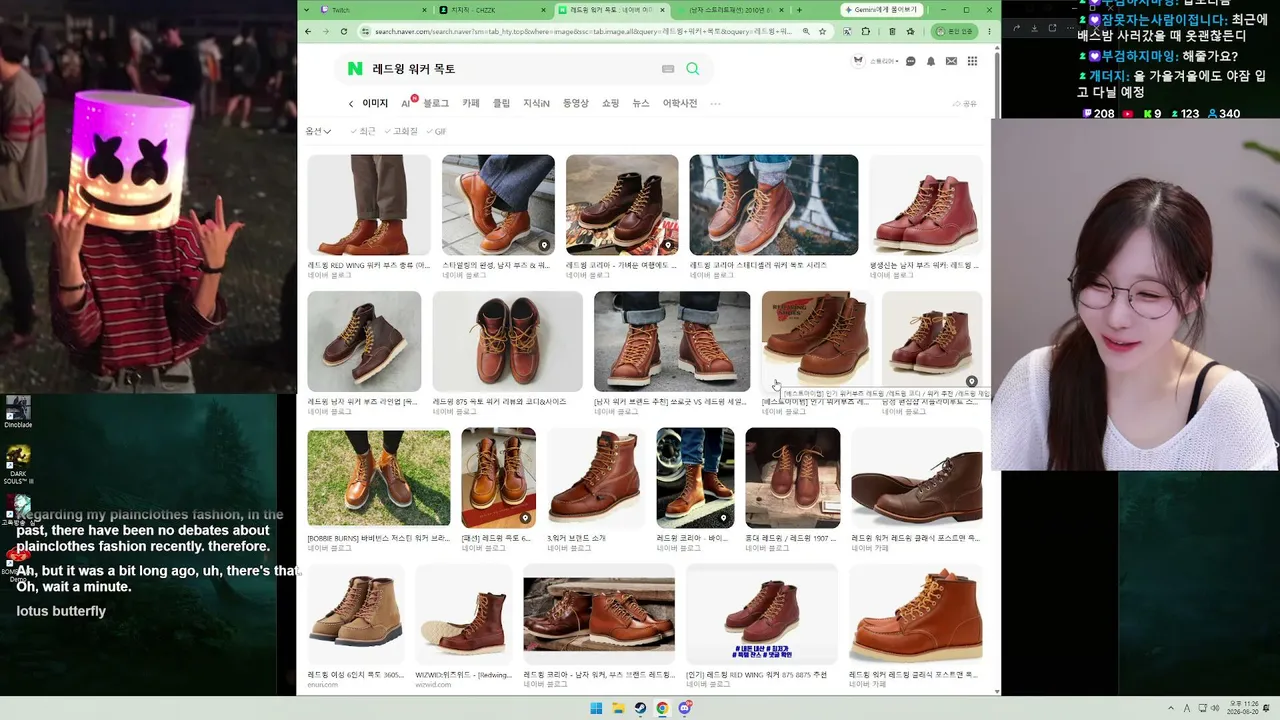Screen dimensions: 1280x720
Task: Click the 레드윙 남자 워커 부츠 라인업 caption link
Action: coord(362,401)
